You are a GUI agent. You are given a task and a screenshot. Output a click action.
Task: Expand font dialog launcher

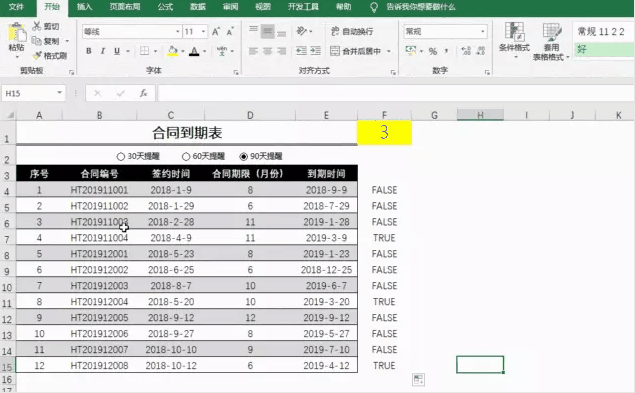pyautogui.click(x=236, y=72)
